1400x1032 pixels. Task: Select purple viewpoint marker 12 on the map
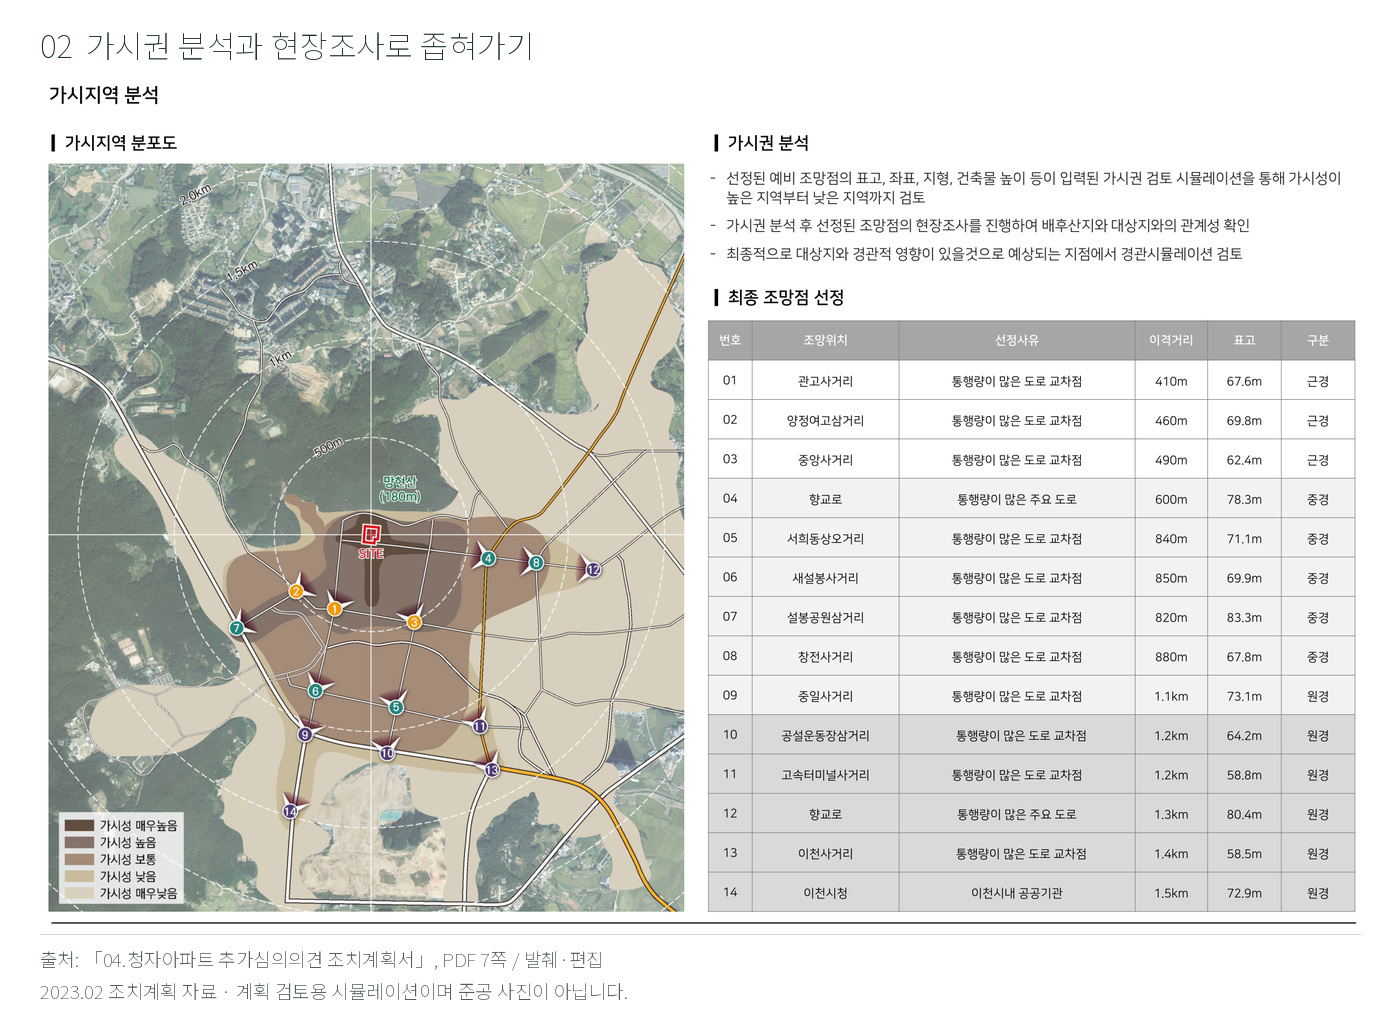(x=593, y=569)
